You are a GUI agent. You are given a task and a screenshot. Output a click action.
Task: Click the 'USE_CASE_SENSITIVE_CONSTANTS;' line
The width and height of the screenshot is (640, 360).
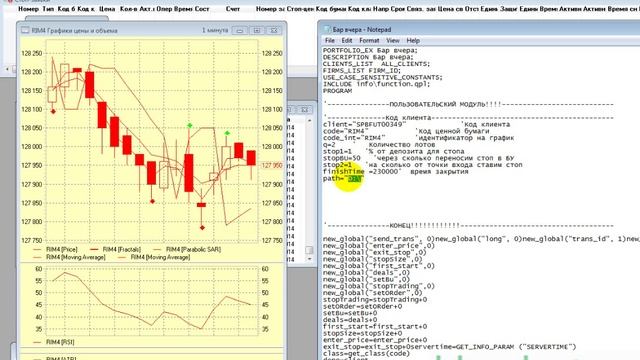[382, 78]
